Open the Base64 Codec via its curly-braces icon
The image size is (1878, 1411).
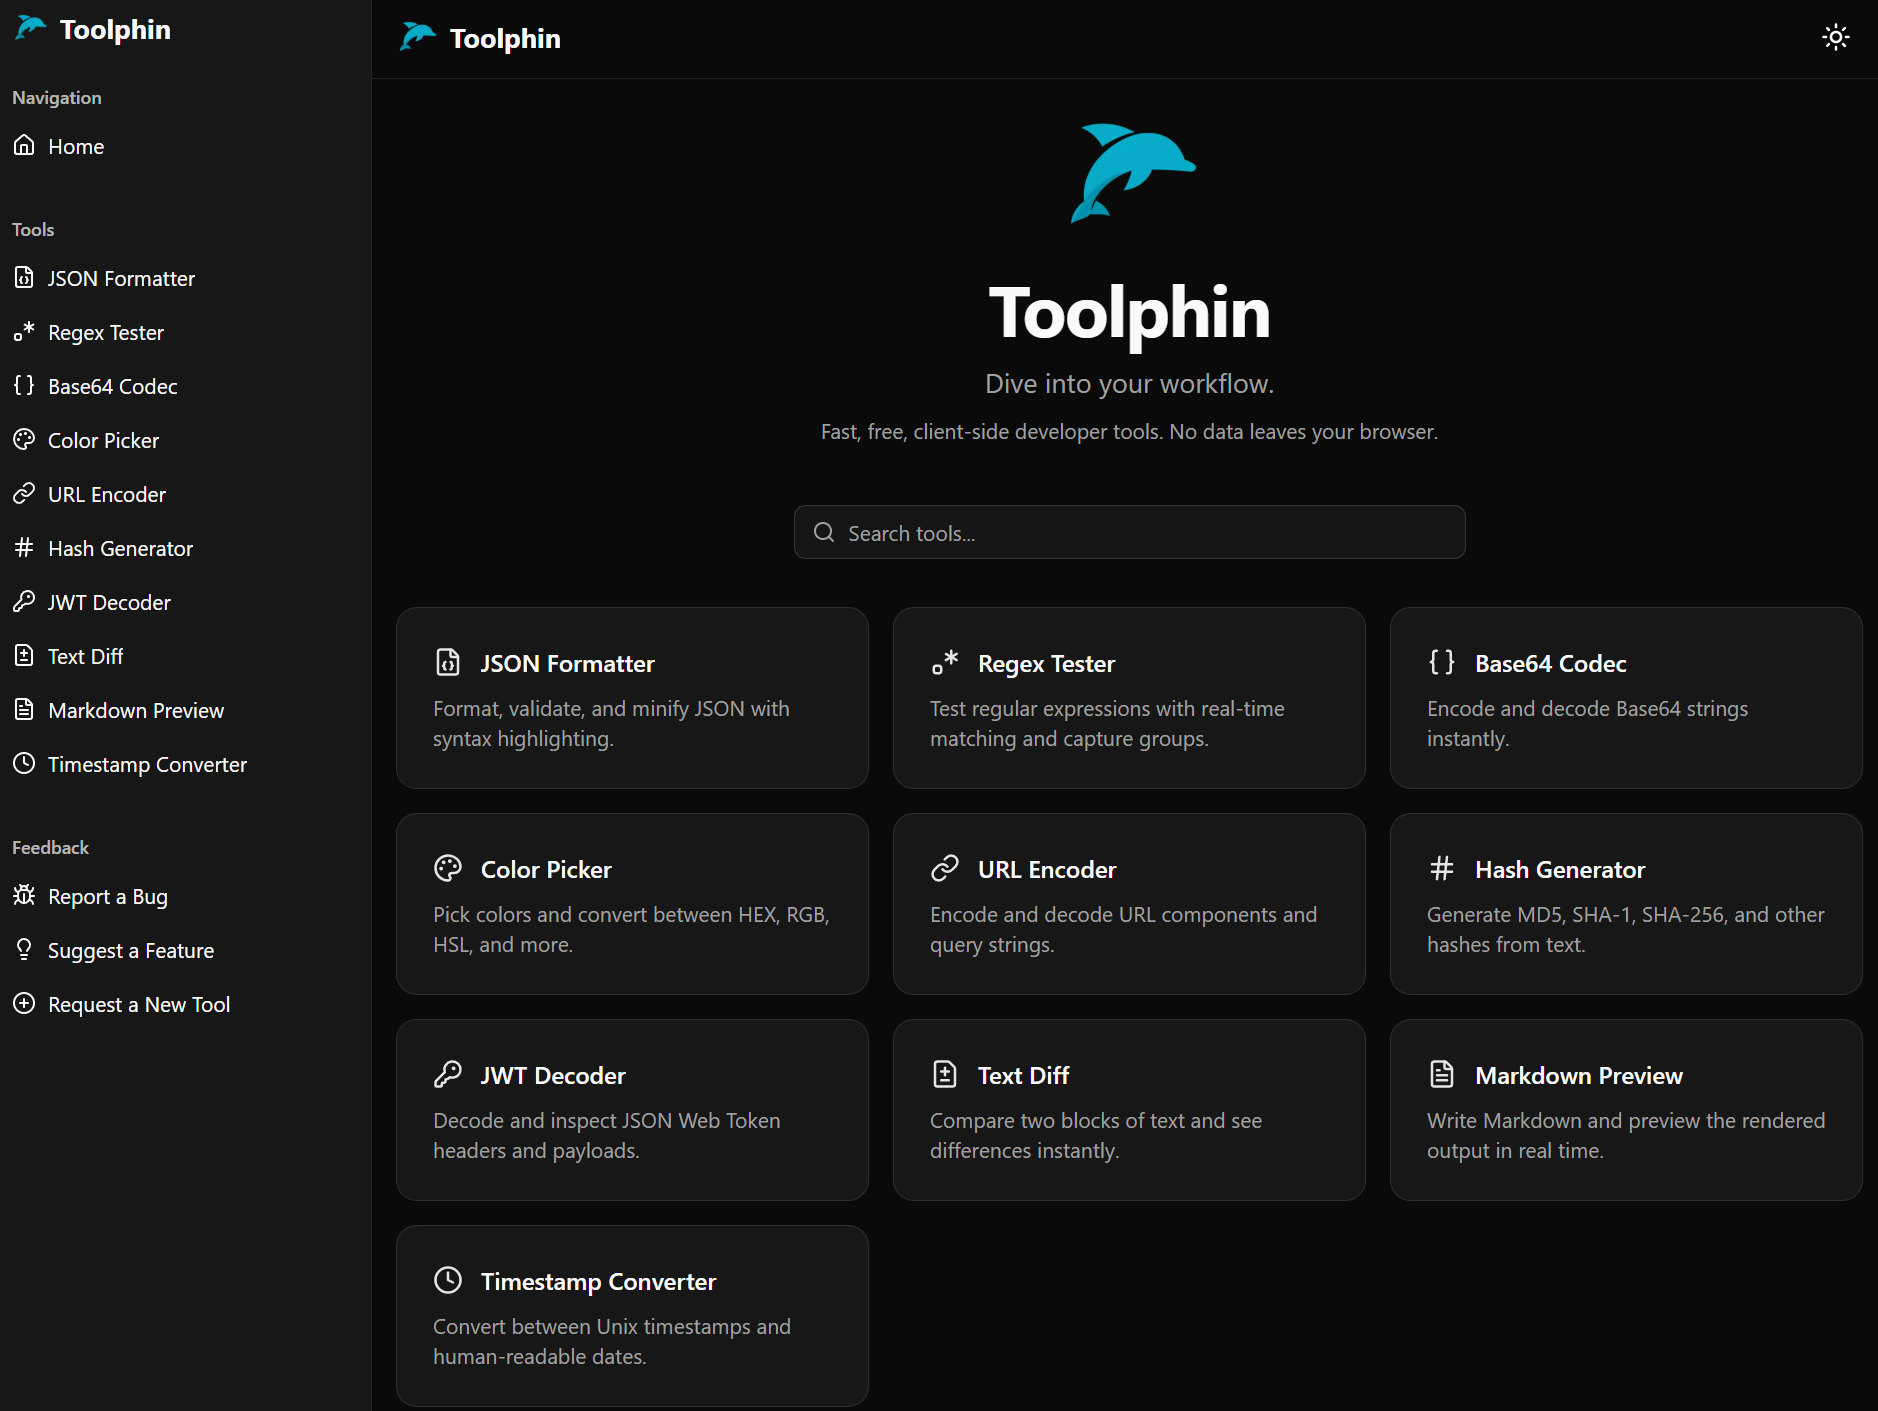pos(25,386)
